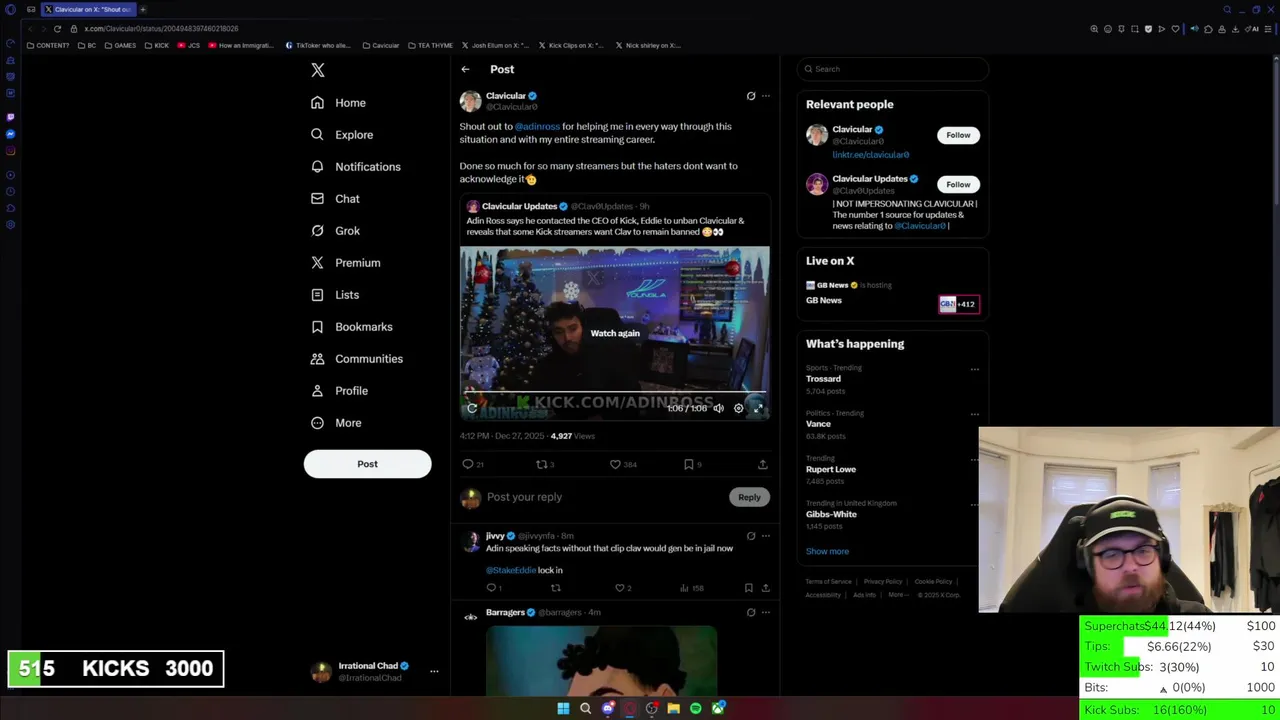Screen dimensions: 1280x720
Task: Click the X logo above Home
Action: [x=318, y=70]
